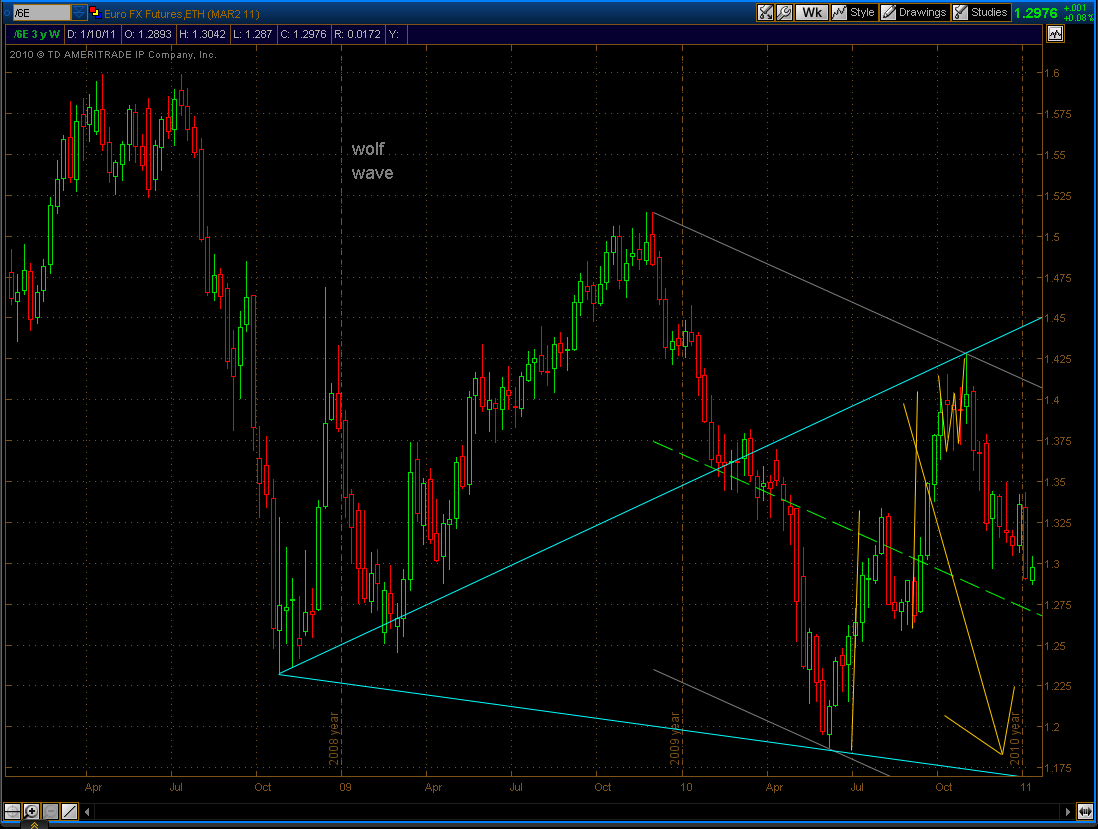Click the Drawings pencil icon
Screen dimensions: 1098x829
coord(889,13)
